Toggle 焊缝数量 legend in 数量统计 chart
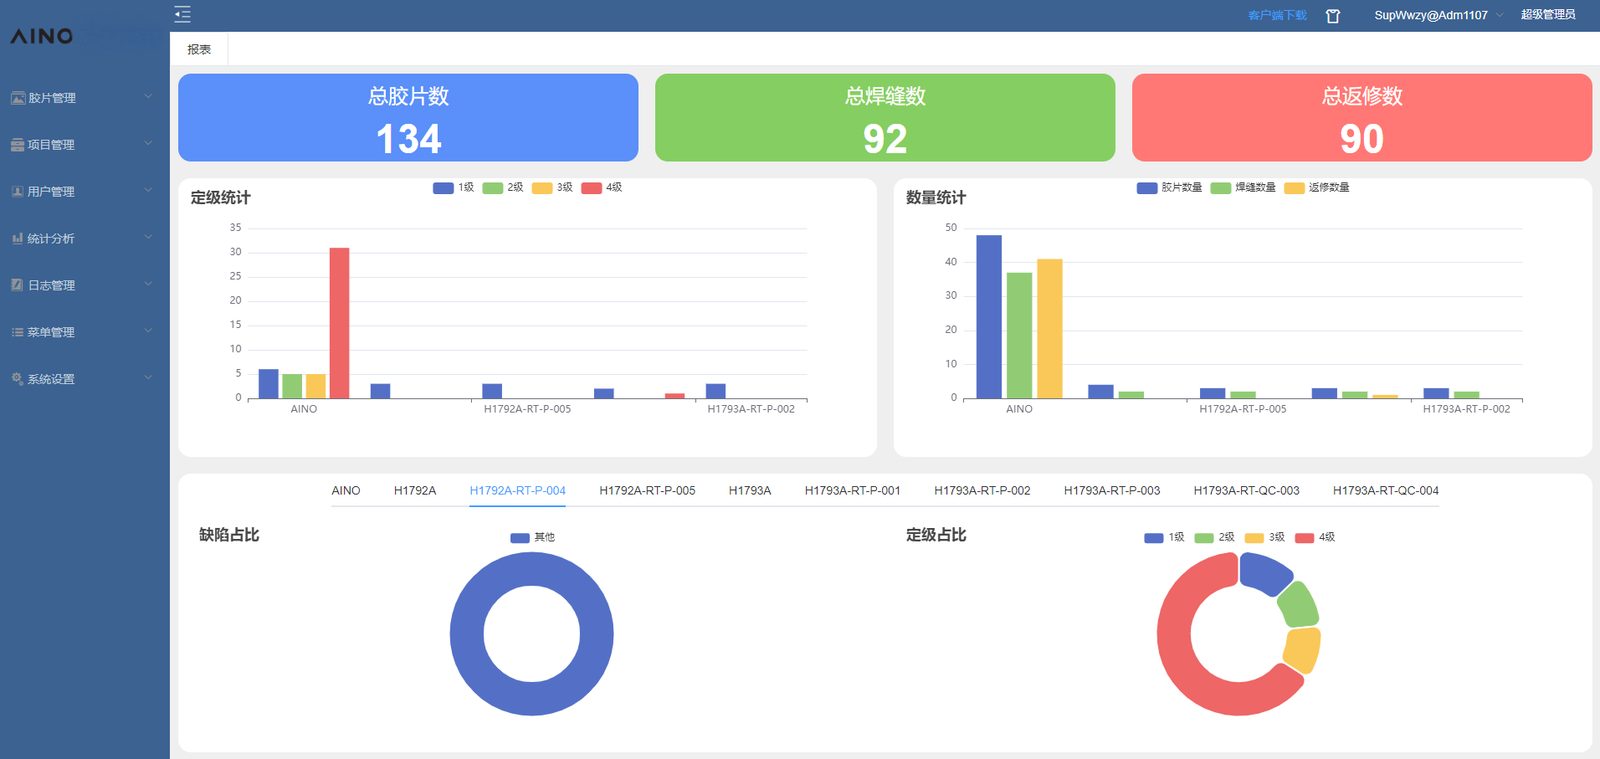Viewport: 1600px width, 759px height. (x=1243, y=187)
